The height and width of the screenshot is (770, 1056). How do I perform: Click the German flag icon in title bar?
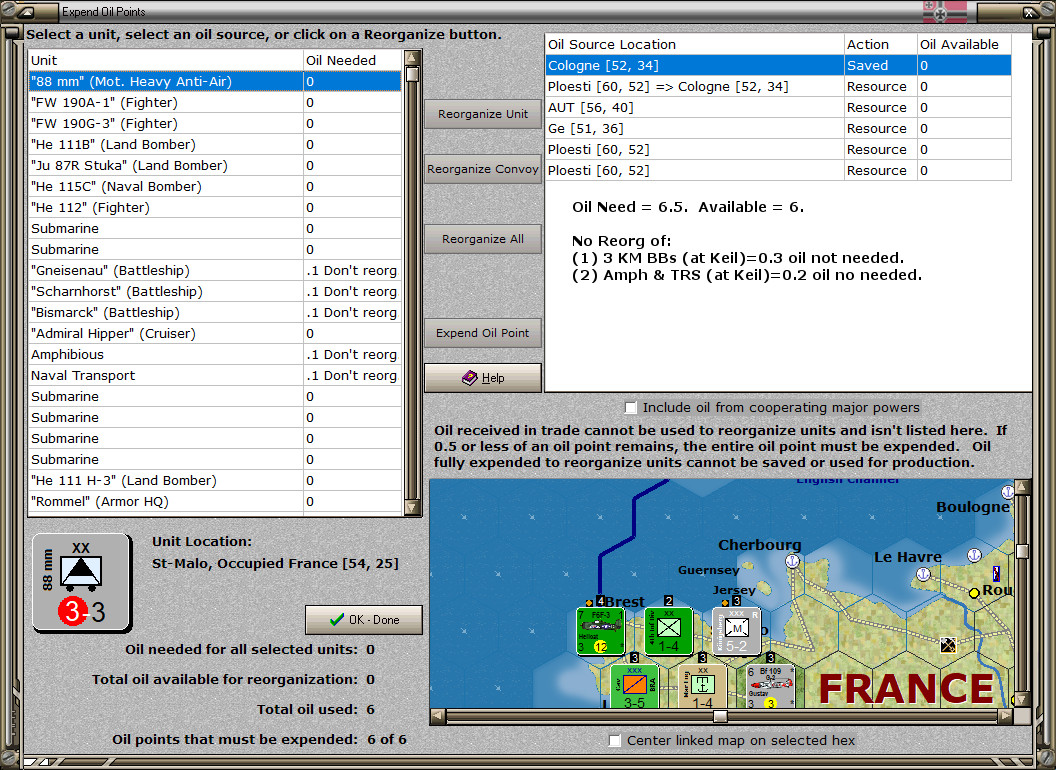[x=944, y=11]
